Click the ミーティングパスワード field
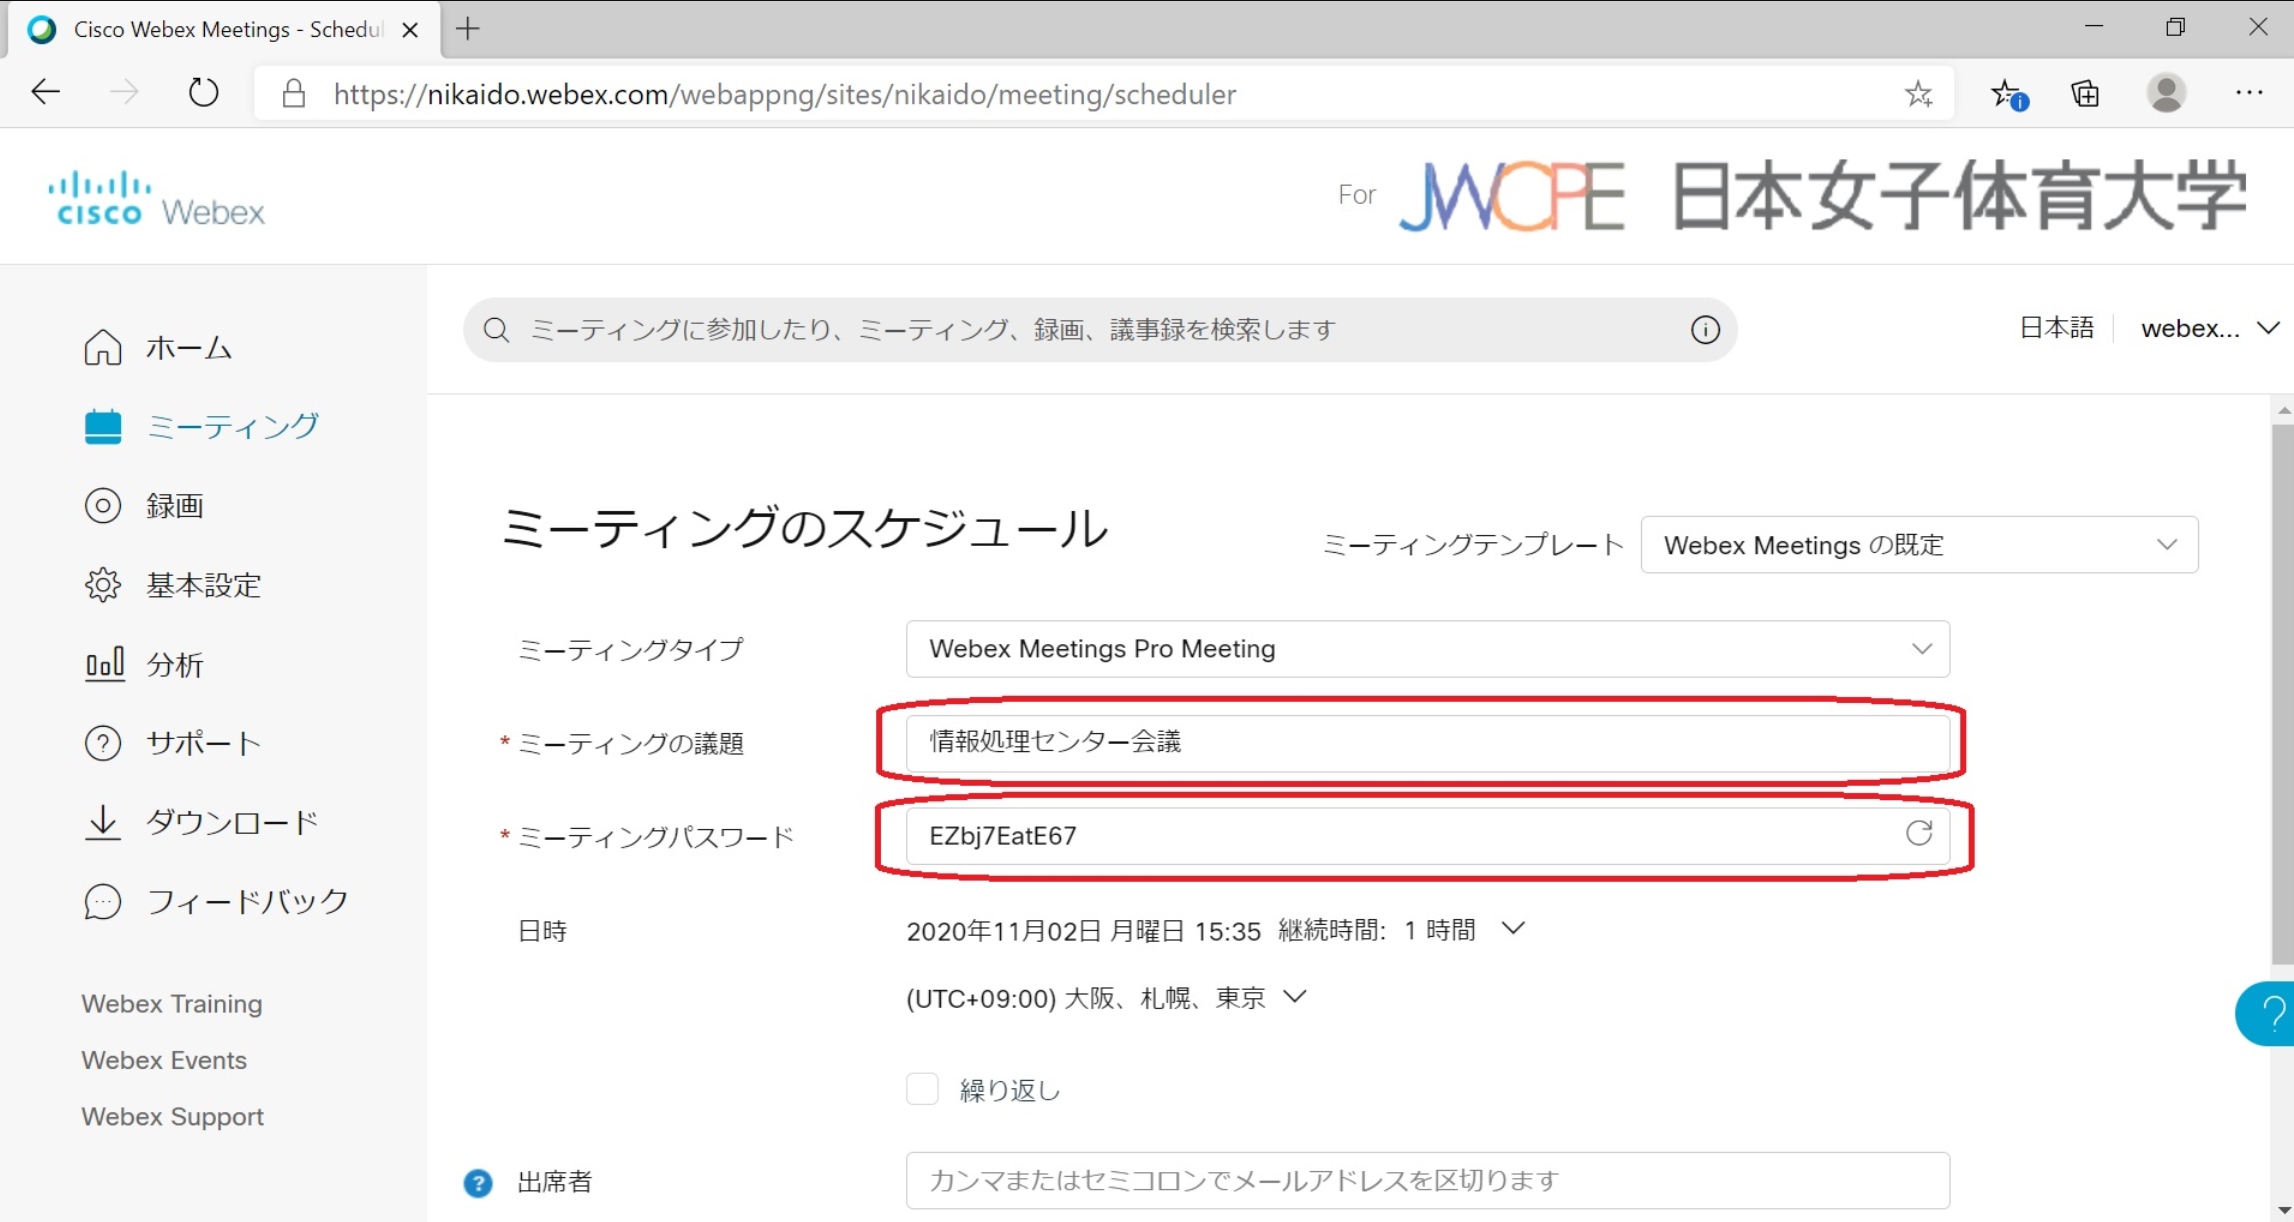The width and height of the screenshot is (2294, 1222). click(1427, 836)
